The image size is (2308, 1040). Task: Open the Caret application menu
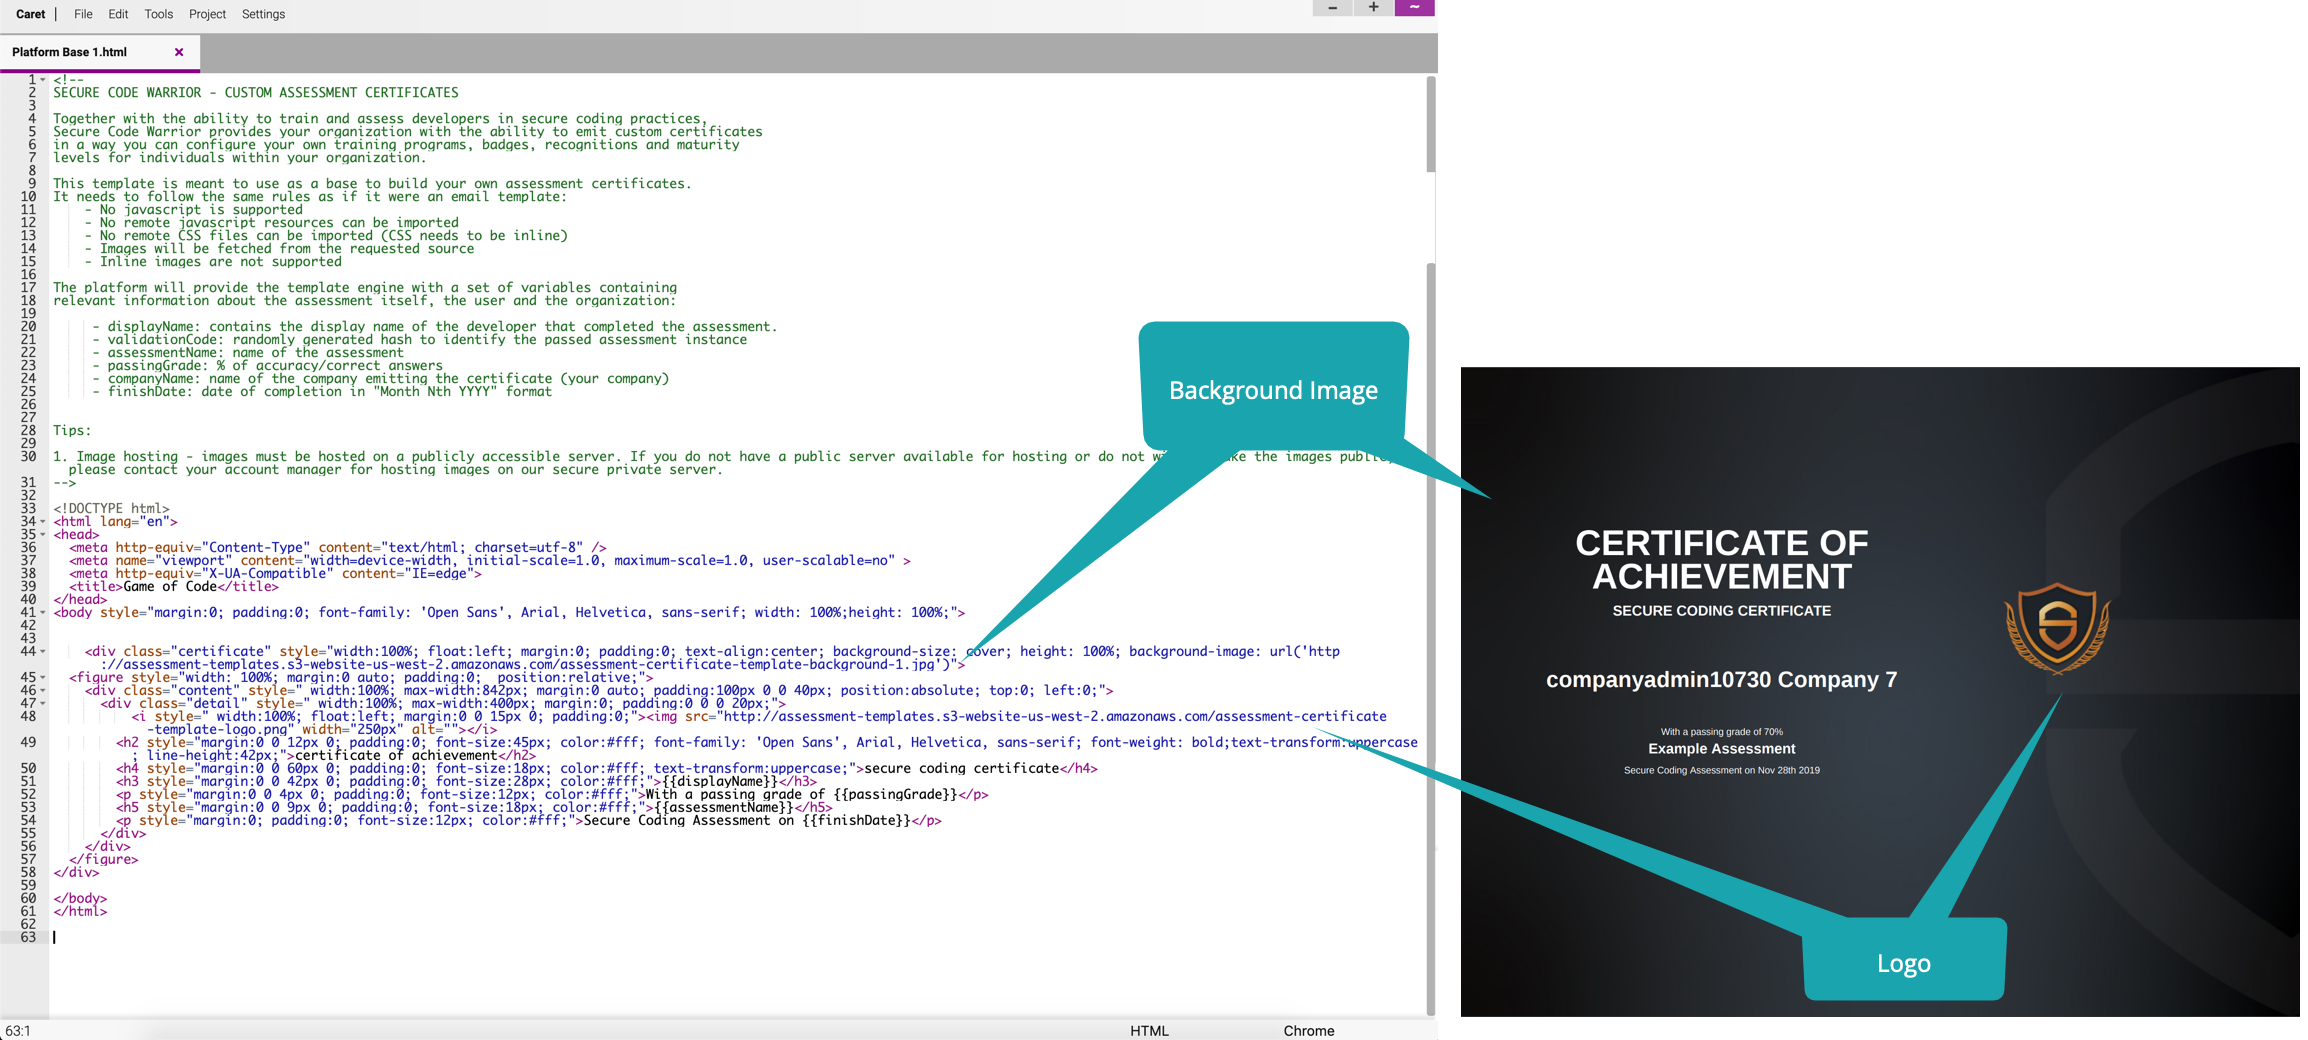point(30,13)
